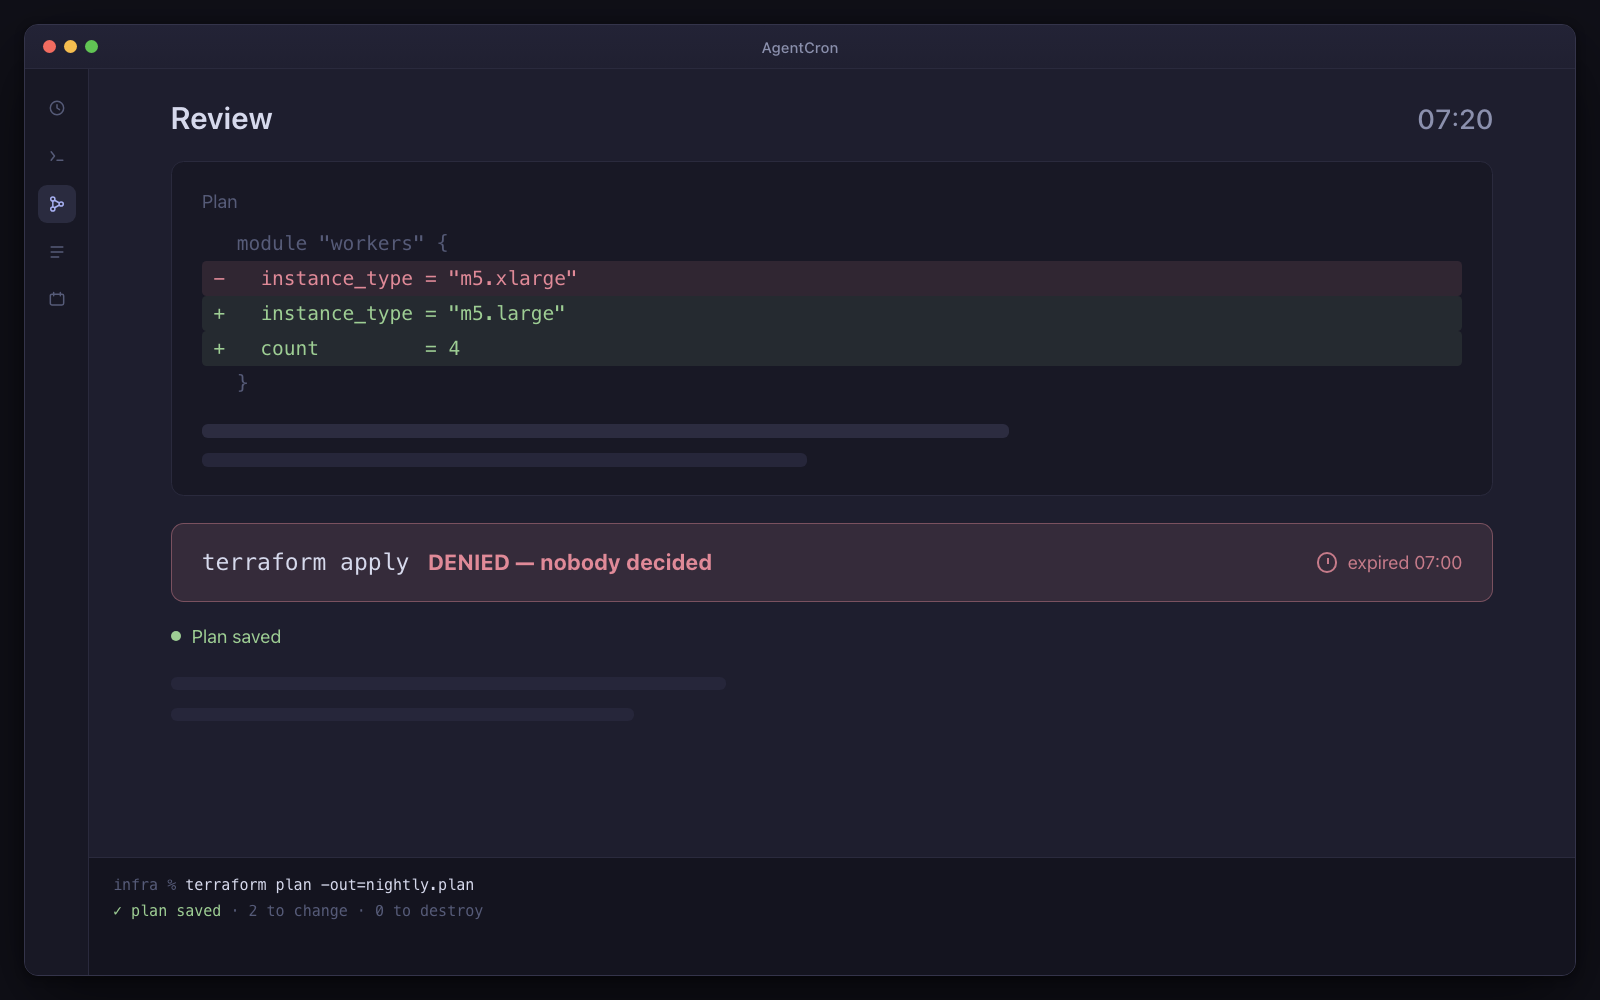Screen dimensions: 1600x1000
Task: Click "2 to change" in terminal output
Action: 298,911
